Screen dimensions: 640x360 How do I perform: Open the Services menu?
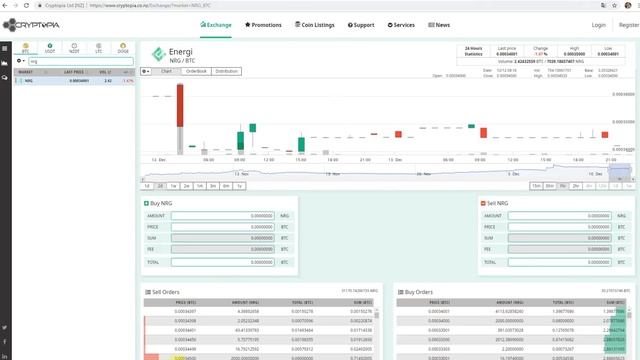pyautogui.click(x=401, y=25)
